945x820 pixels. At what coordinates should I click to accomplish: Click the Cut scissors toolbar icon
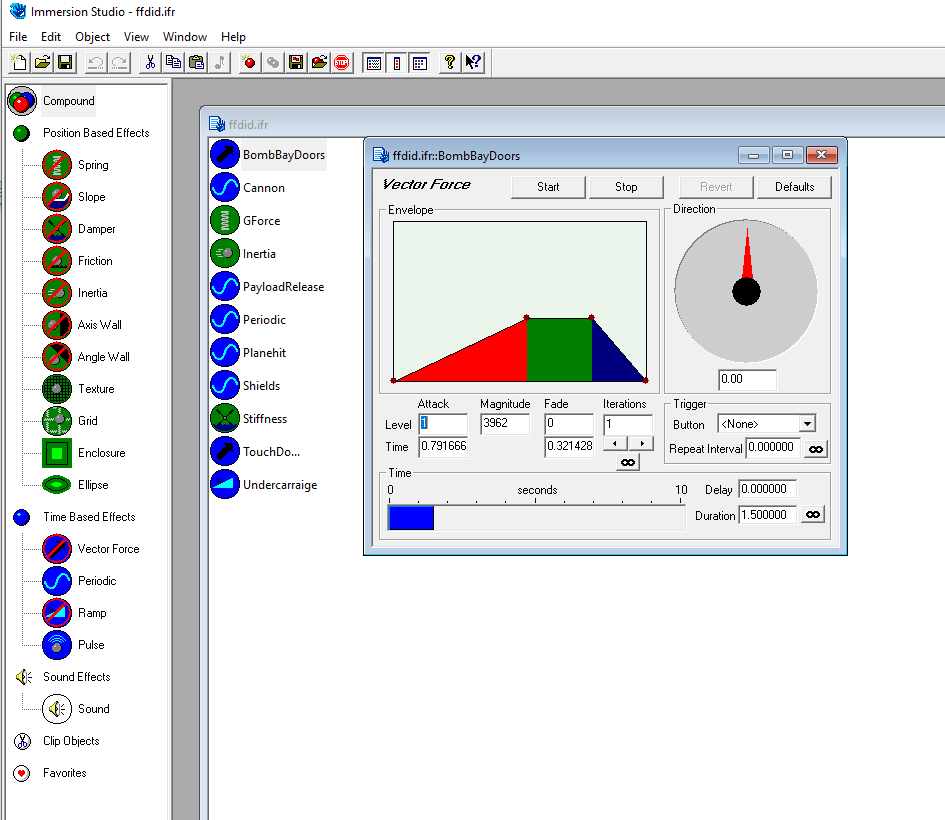150,62
